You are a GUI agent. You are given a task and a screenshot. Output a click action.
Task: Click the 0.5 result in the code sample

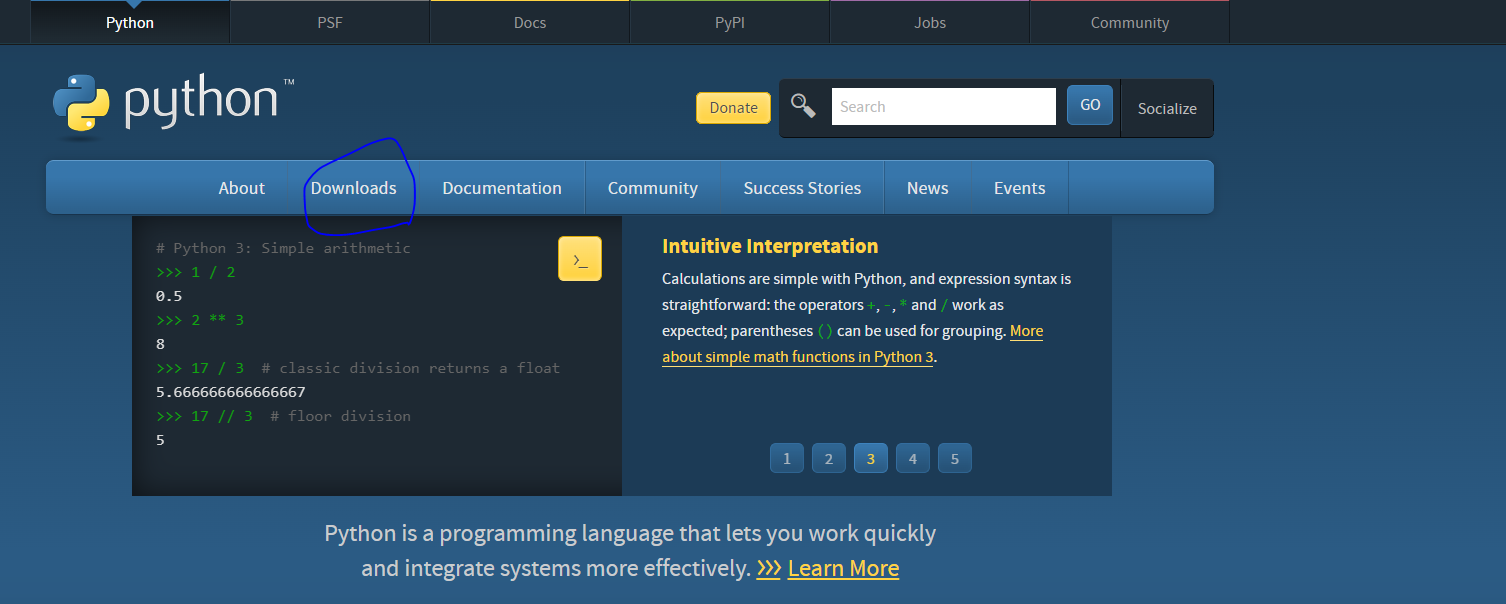(x=169, y=296)
